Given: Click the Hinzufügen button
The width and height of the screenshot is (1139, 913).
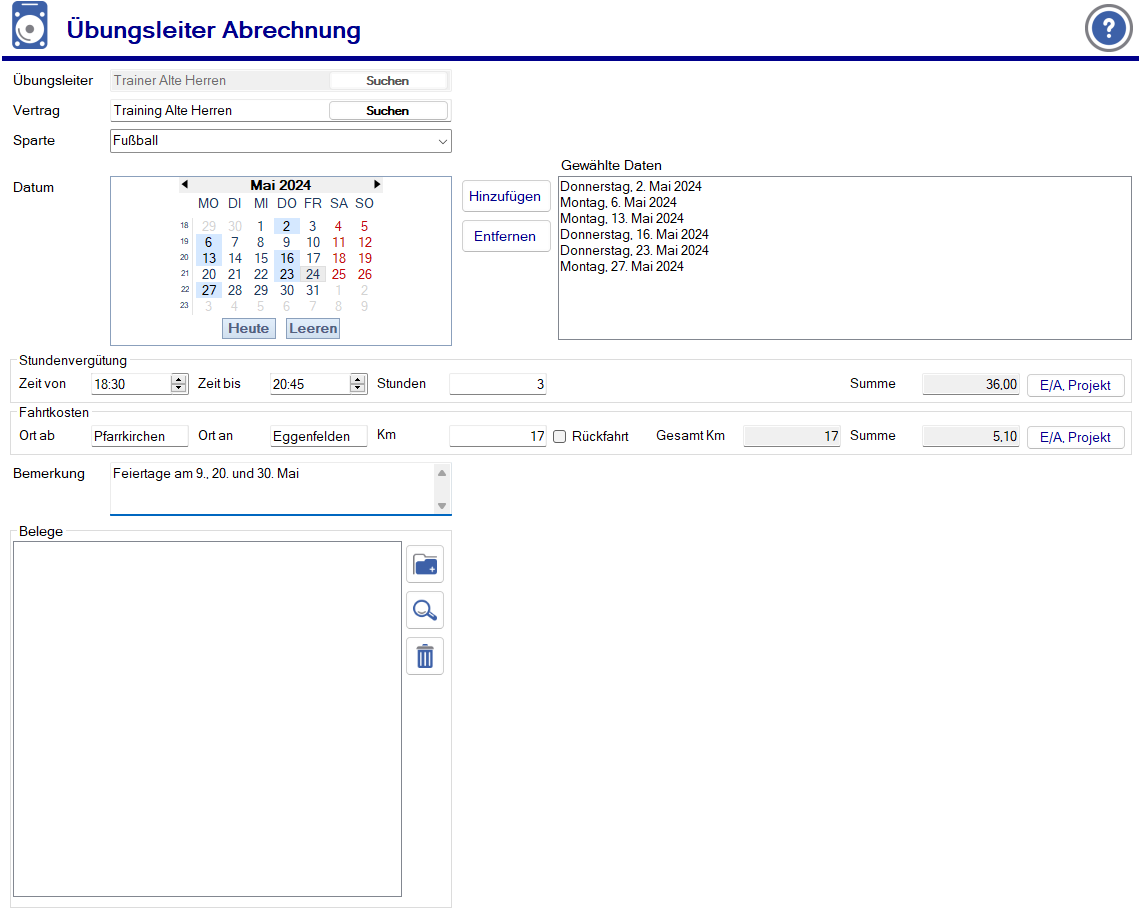Looking at the screenshot, I should [505, 197].
